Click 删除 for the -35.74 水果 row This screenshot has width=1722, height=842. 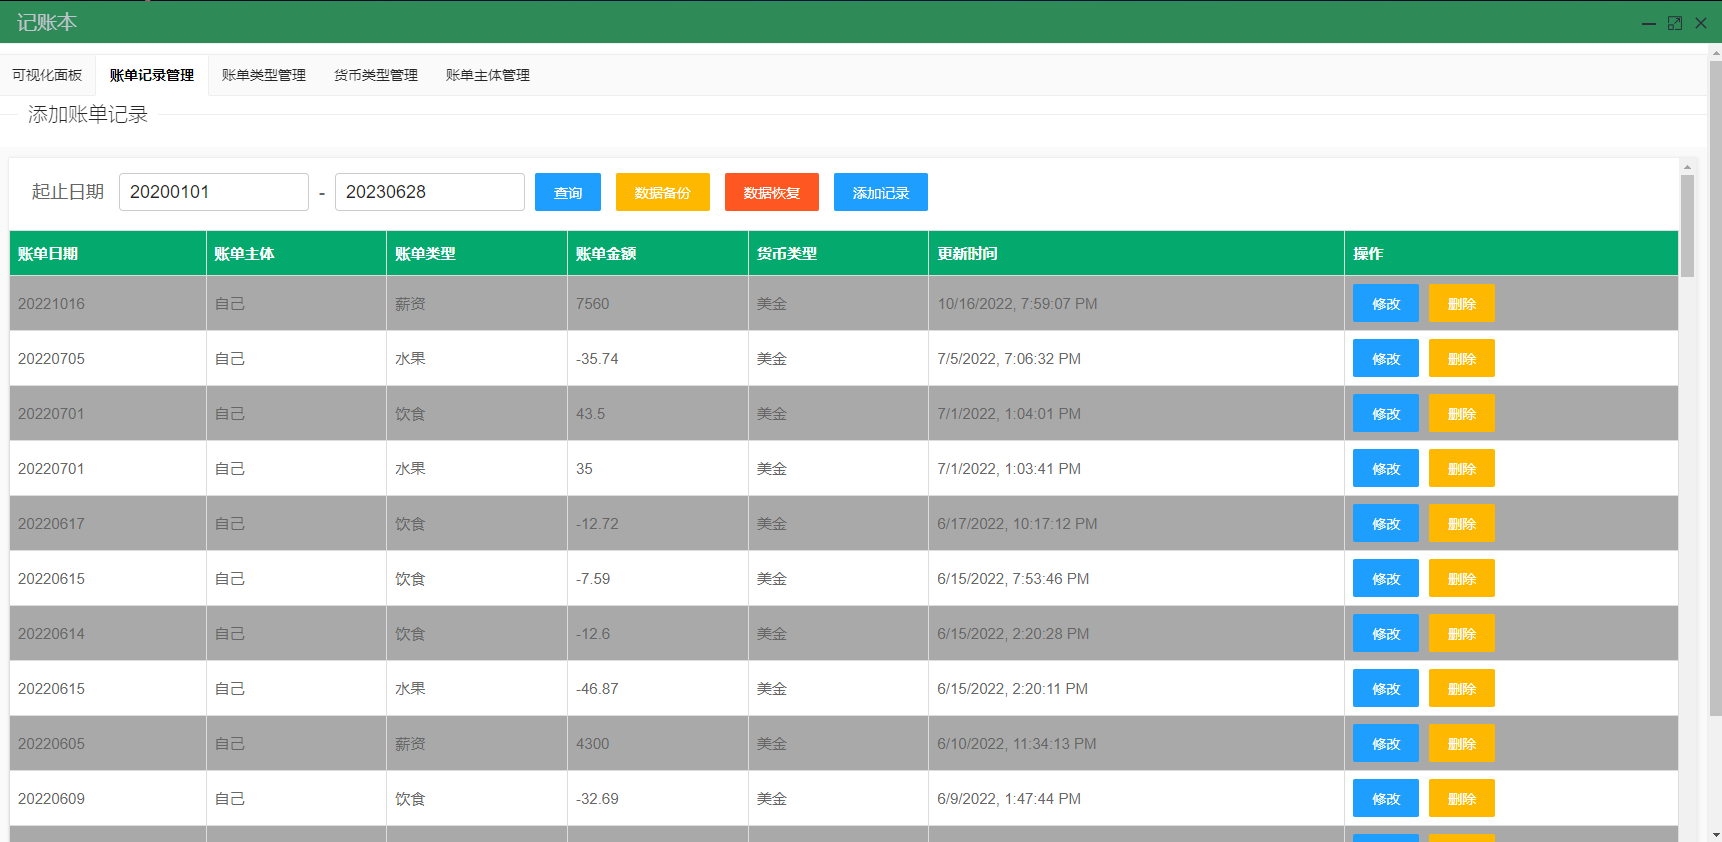(x=1462, y=358)
